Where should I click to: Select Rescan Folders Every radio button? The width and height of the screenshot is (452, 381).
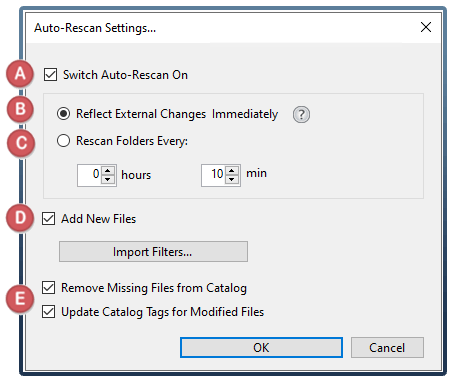(x=63, y=141)
